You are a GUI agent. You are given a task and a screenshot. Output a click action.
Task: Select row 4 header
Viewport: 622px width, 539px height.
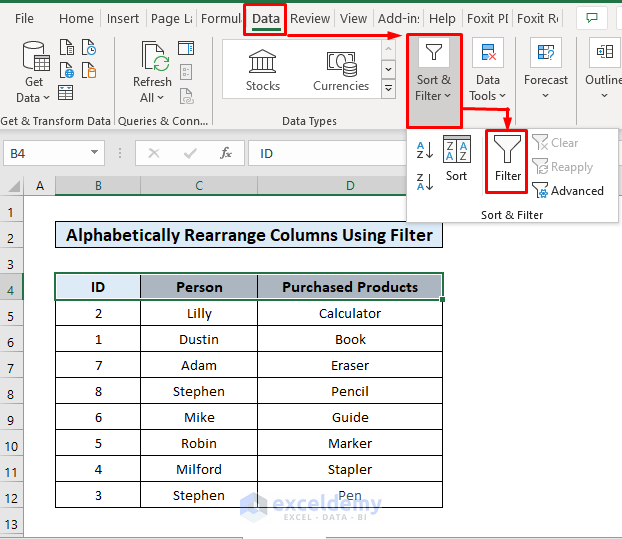click(11, 290)
